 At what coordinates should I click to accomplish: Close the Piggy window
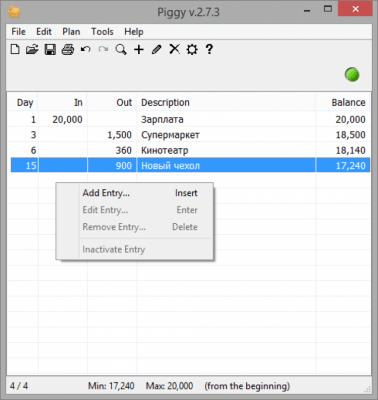coord(355,9)
